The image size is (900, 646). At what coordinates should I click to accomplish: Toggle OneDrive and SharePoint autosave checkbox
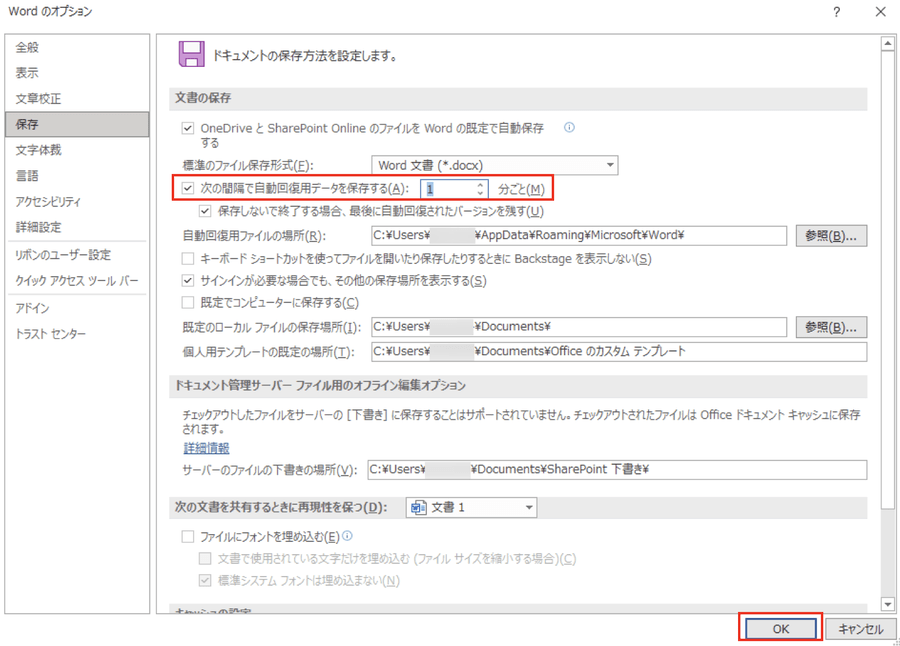click(188, 128)
